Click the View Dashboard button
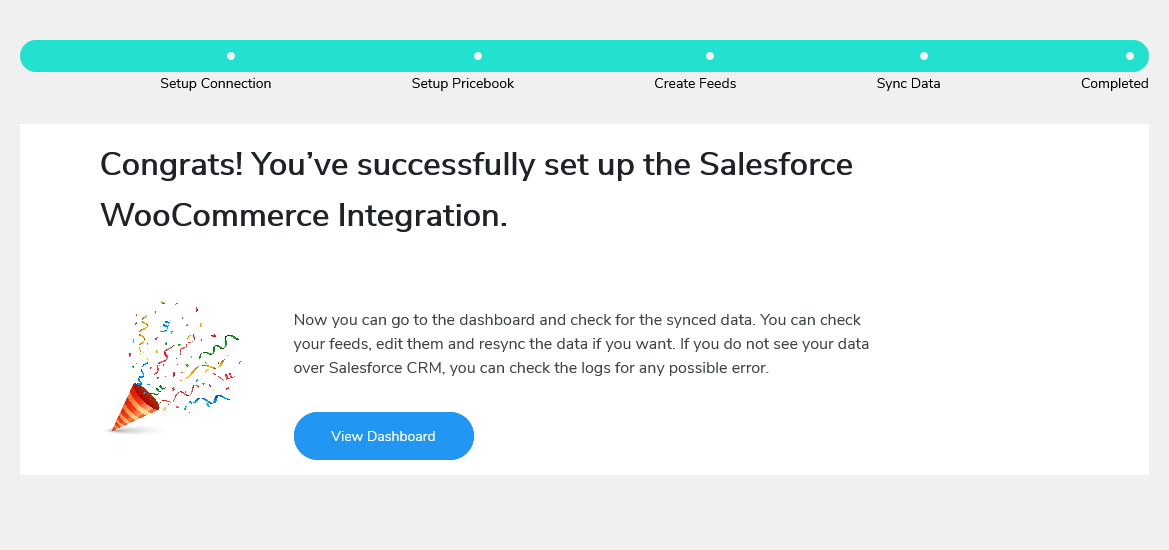 tap(383, 436)
